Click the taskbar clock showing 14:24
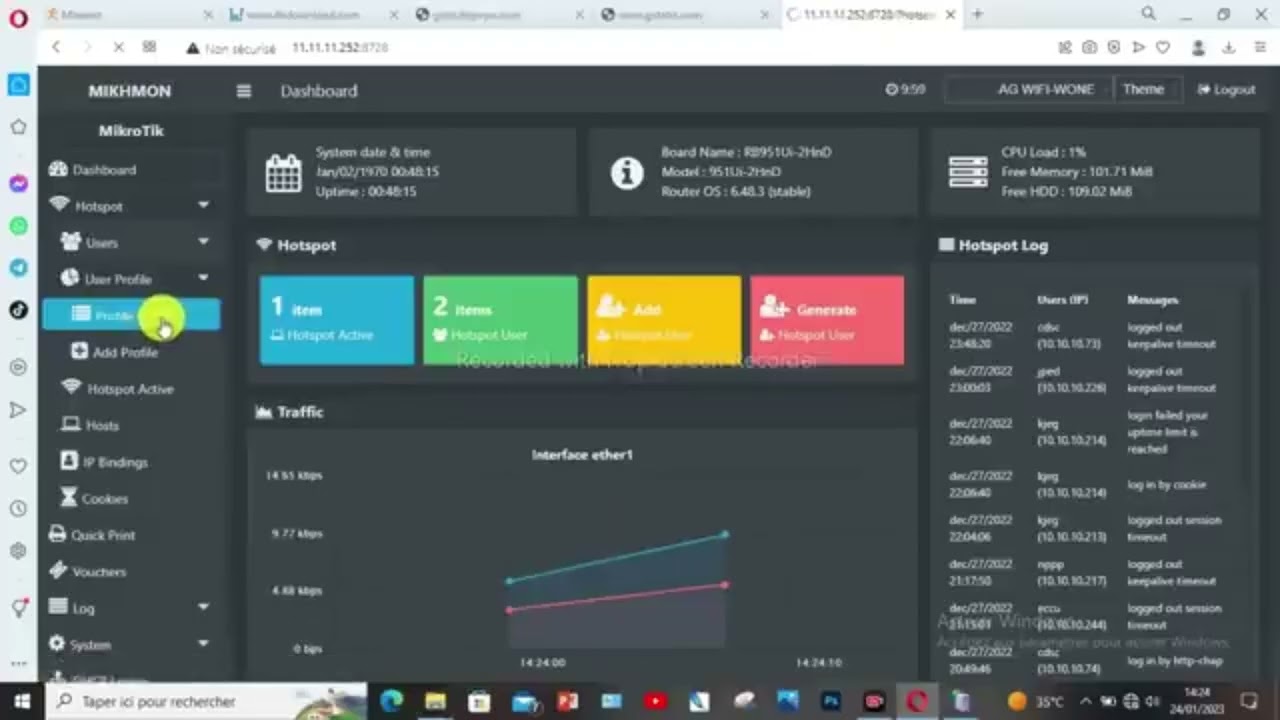This screenshot has width=1280, height=720. pos(1197,701)
